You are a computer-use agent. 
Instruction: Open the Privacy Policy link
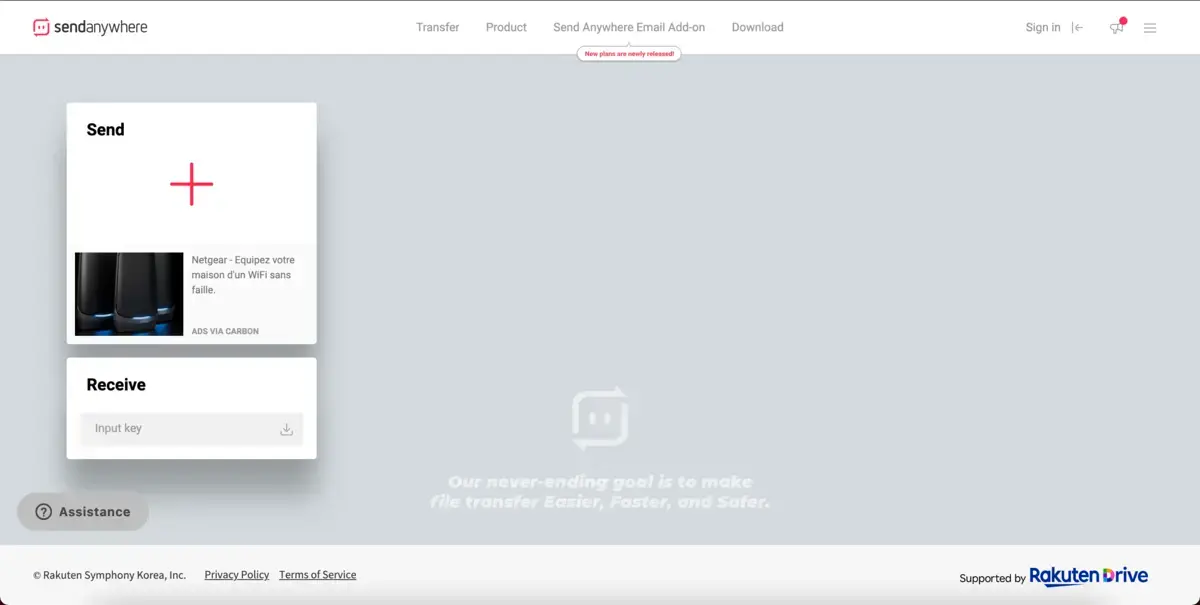(x=237, y=575)
